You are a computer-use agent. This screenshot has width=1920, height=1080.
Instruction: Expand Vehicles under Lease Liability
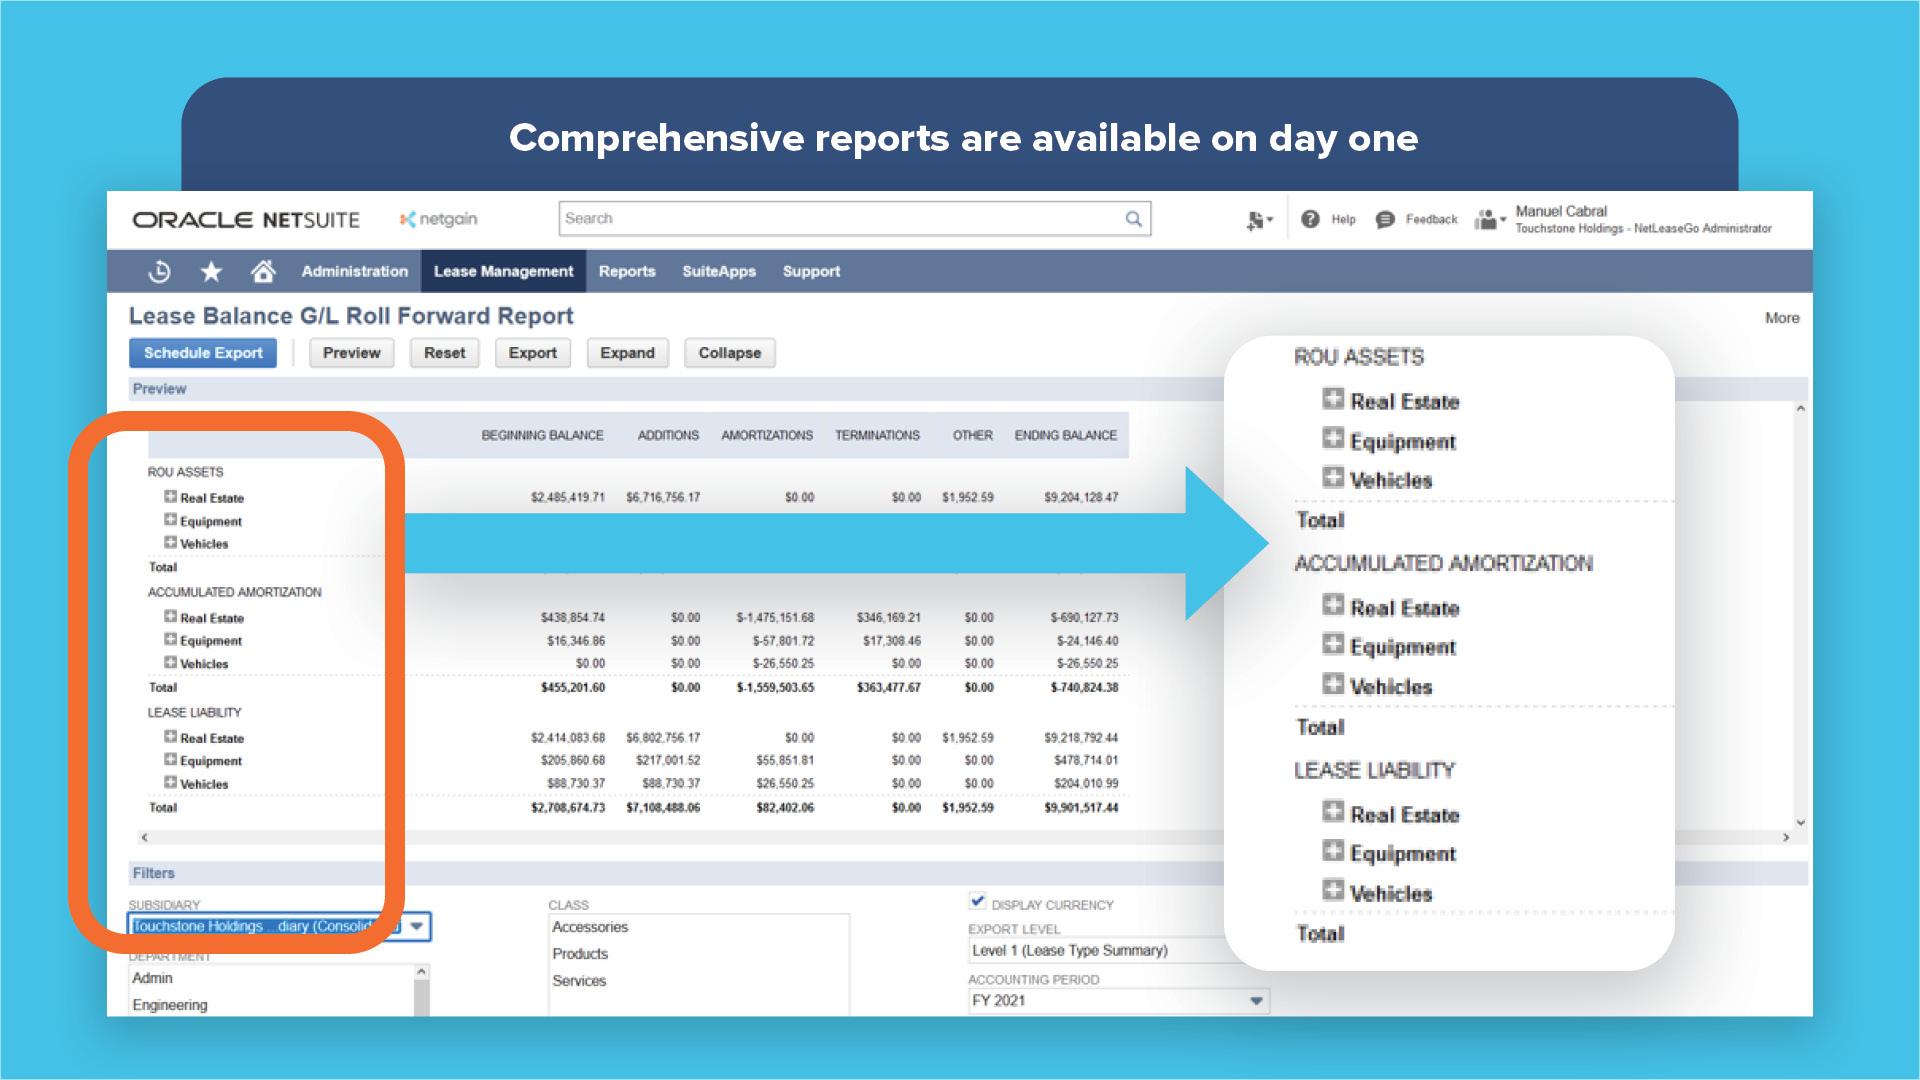[171, 783]
